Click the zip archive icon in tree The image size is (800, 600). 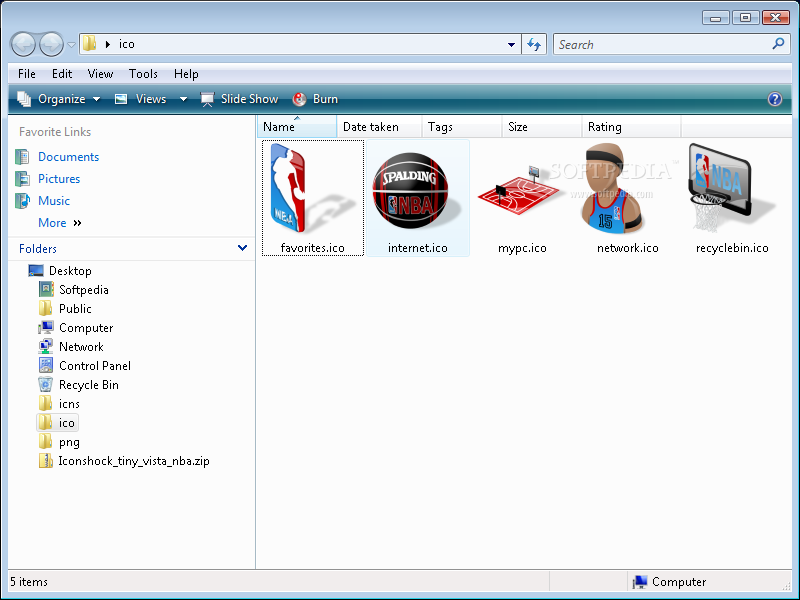[x=45, y=461]
